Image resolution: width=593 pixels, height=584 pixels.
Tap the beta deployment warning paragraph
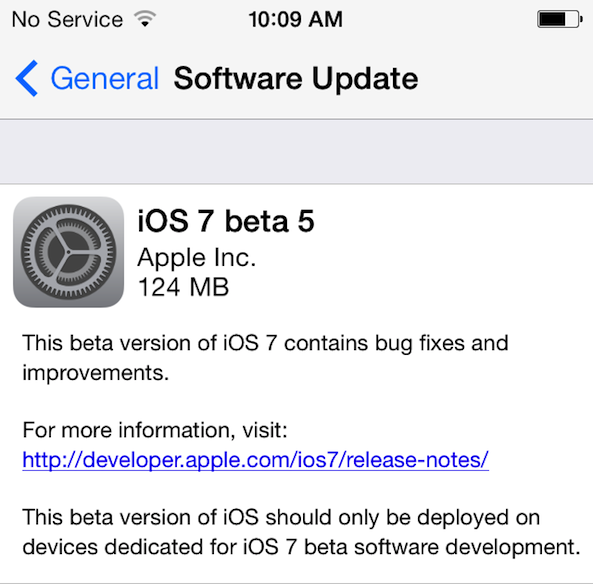point(301,532)
